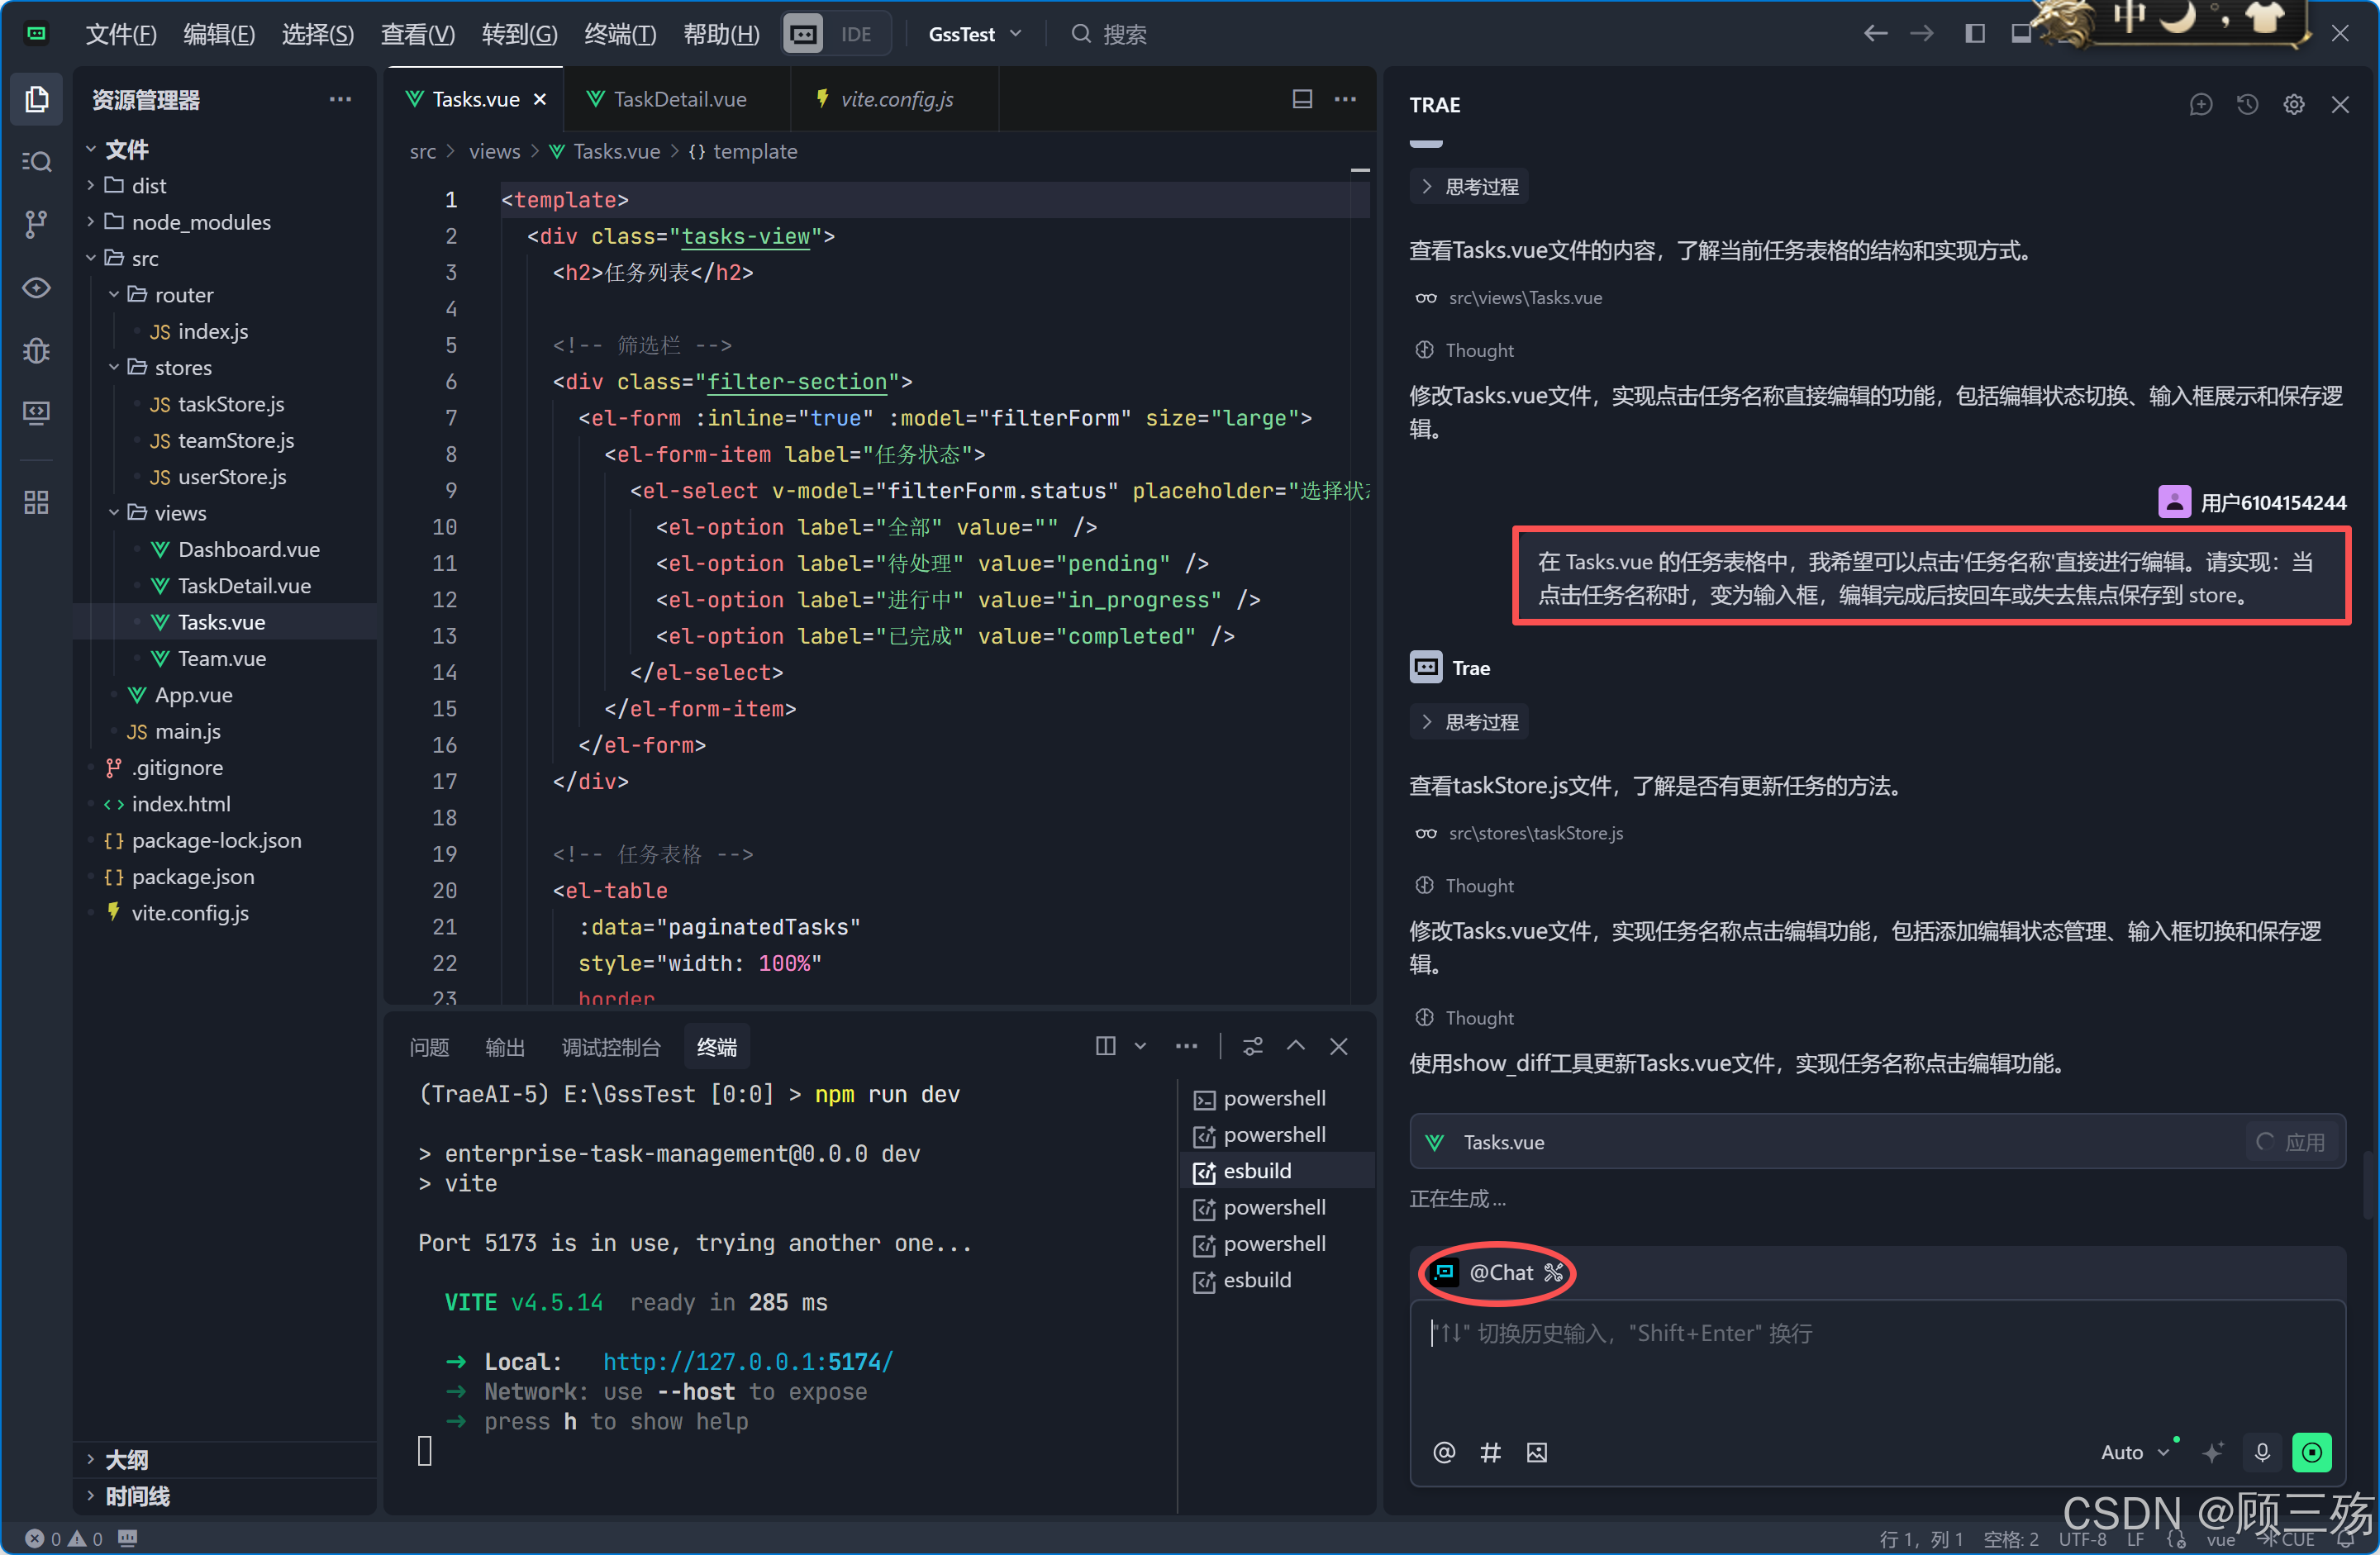
Task: Toggle terminal panel maximize chevron
Action: coord(1295,1046)
